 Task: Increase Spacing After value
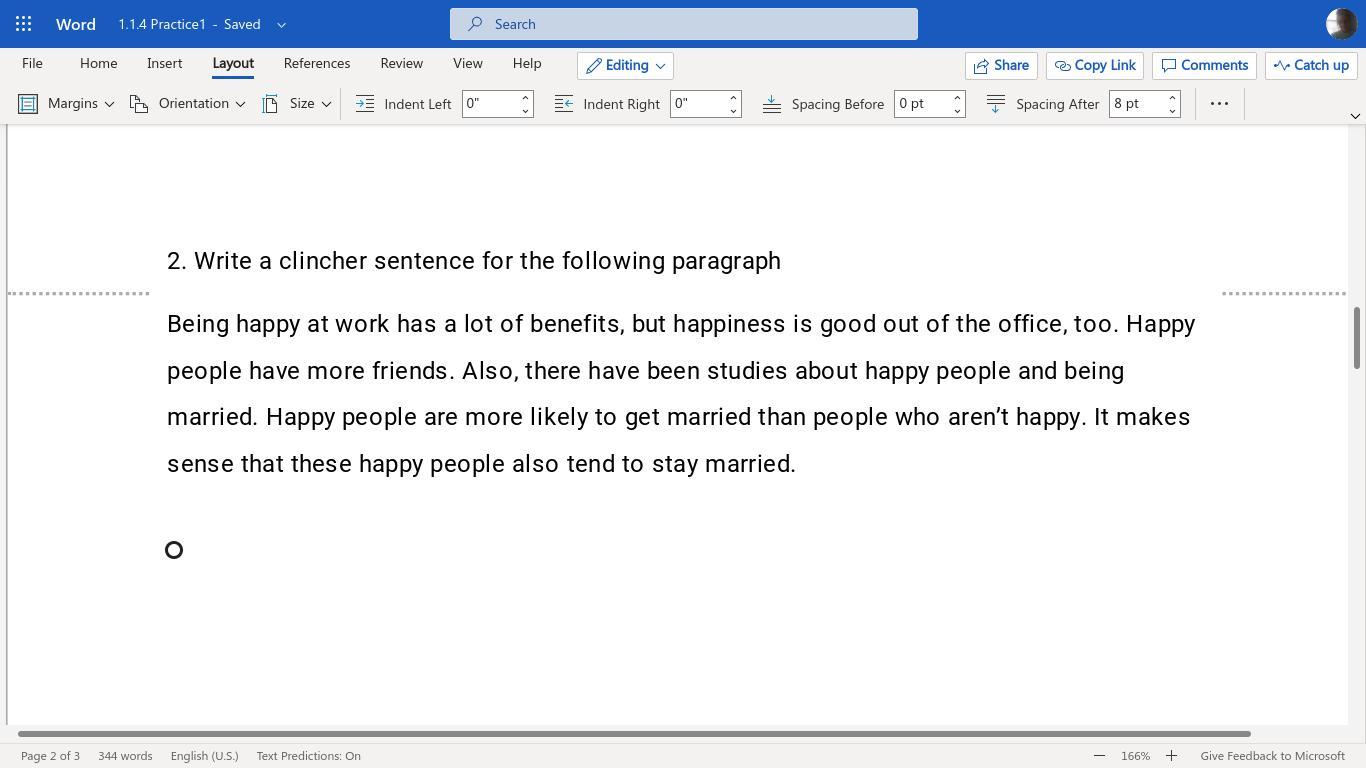tap(1172, 97)
